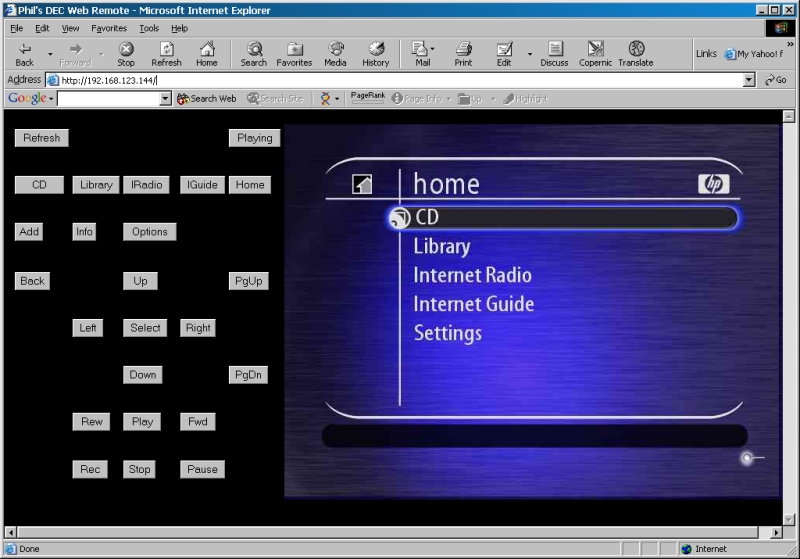The height and width of the screenshot is (559, 800).
Task: Click the Google toolbar logo
Action: click(x=27, y=98)
